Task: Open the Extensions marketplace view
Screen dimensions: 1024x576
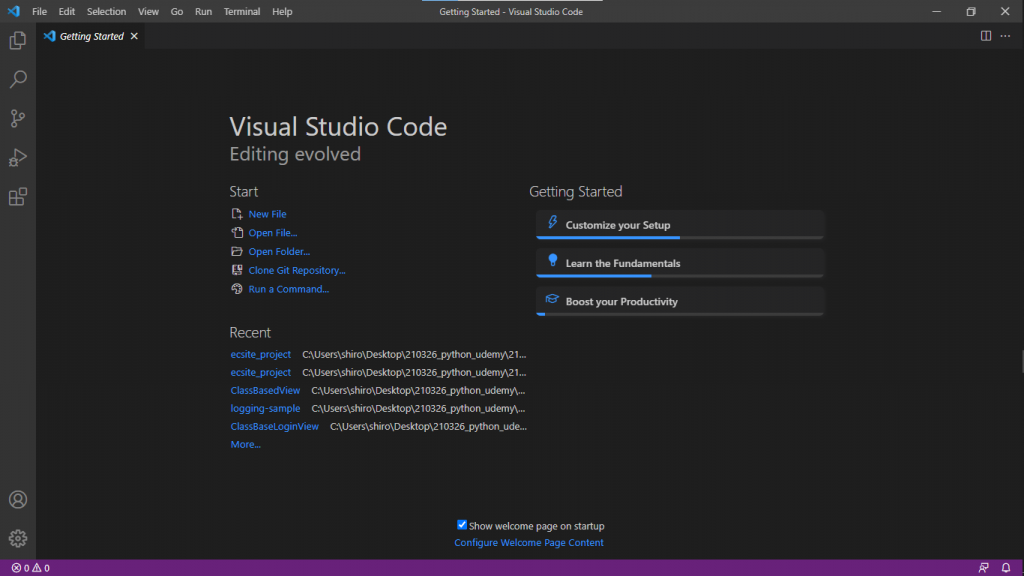Action: click(x=17, y=197)
